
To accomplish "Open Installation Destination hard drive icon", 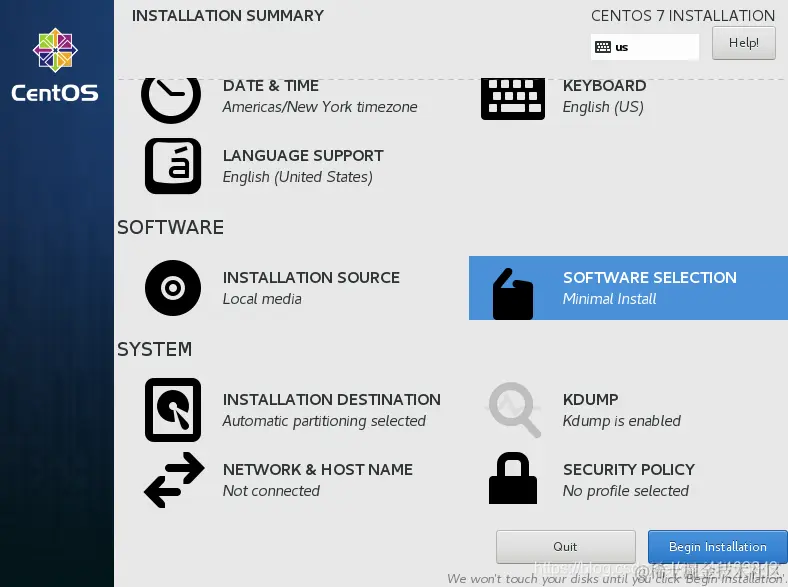I will pyautogui.click(x=173, y=410).
